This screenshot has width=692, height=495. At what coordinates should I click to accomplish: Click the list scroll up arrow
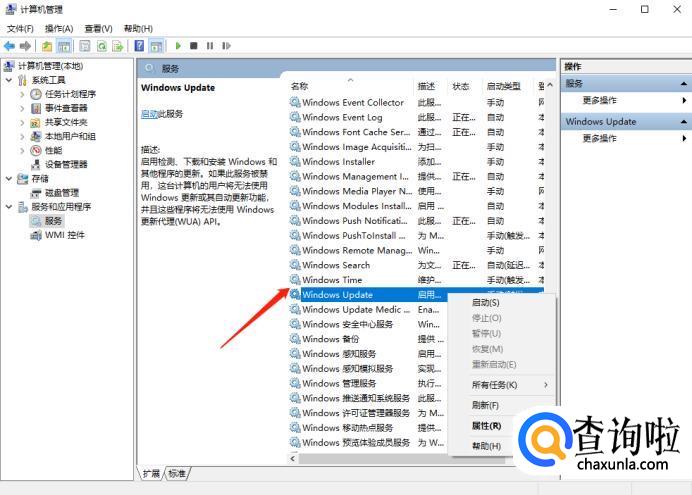550,85
